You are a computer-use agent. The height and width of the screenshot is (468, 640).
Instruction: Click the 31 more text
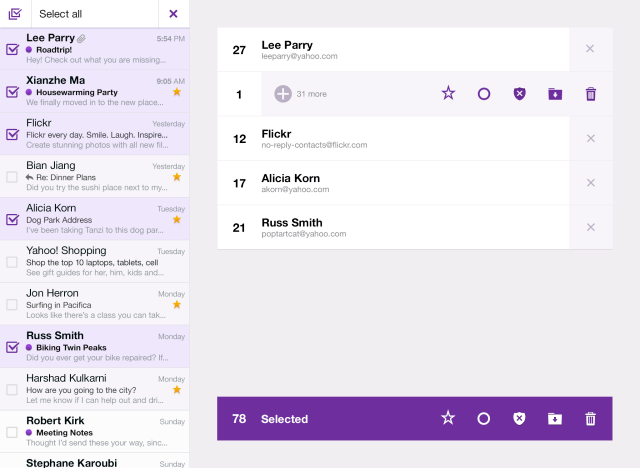(x=311, y=94)
